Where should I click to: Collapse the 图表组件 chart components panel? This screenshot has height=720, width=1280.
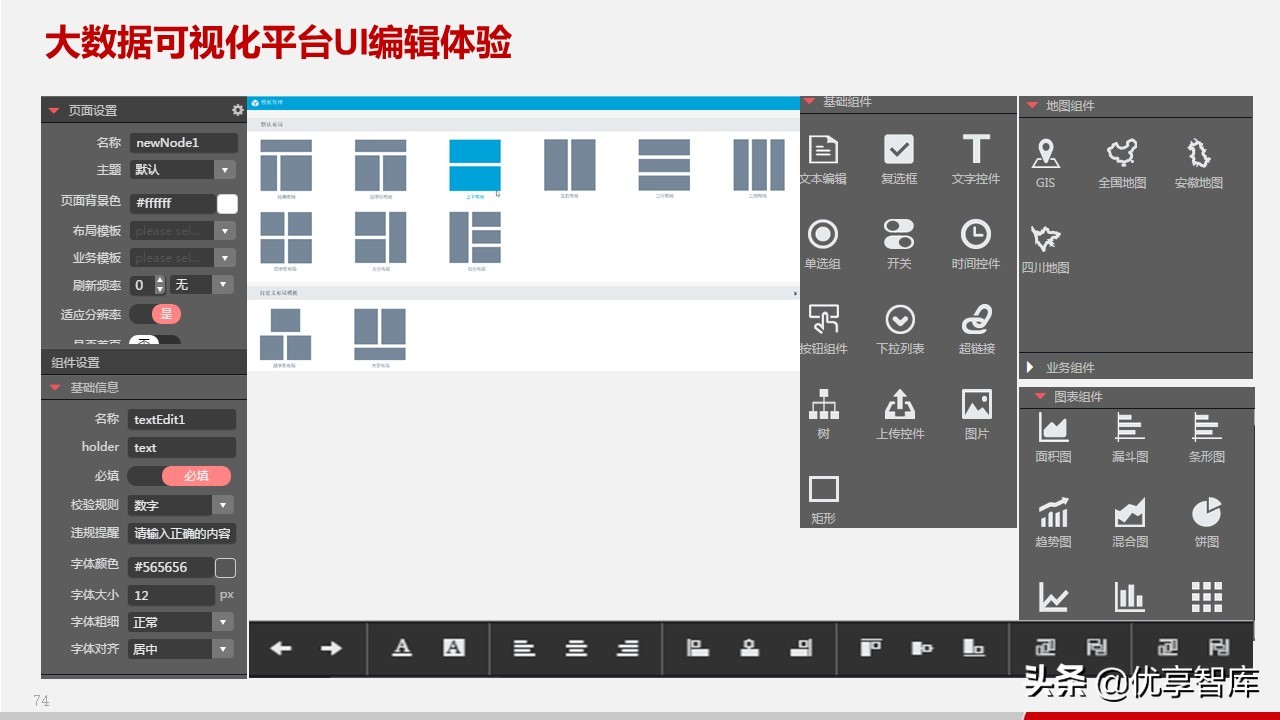coord(1039,397)
